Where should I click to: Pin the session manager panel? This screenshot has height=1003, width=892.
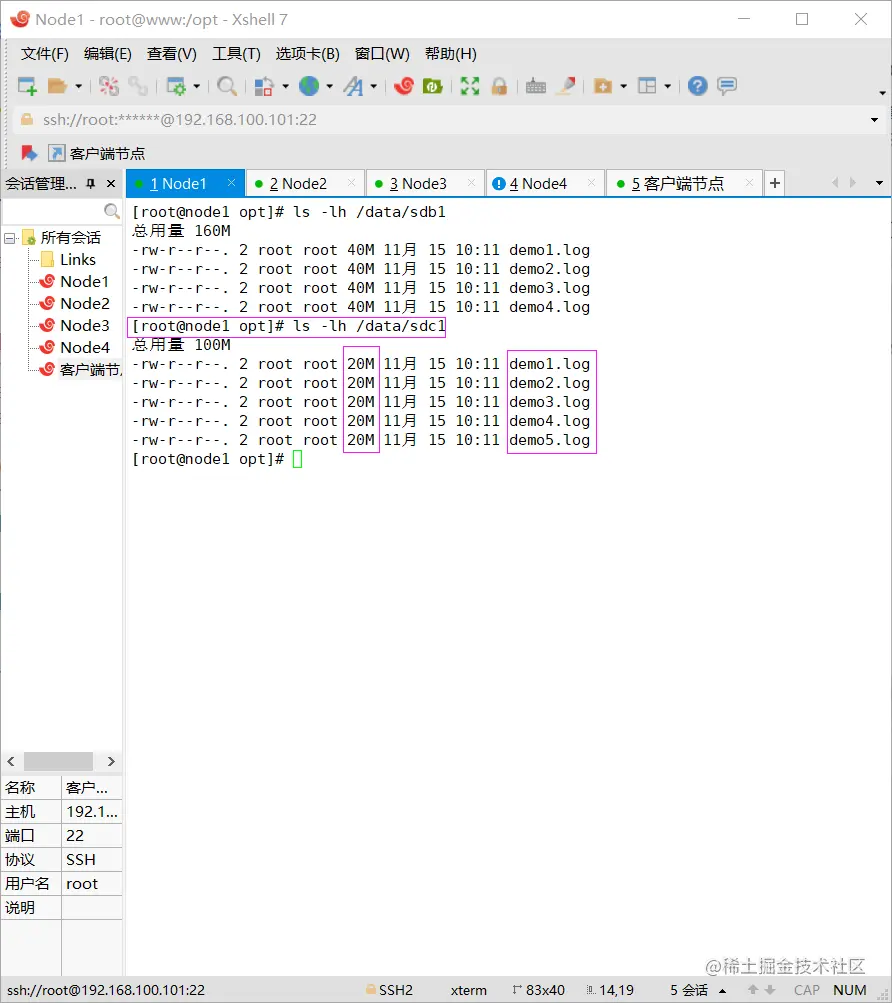[91, 184]
